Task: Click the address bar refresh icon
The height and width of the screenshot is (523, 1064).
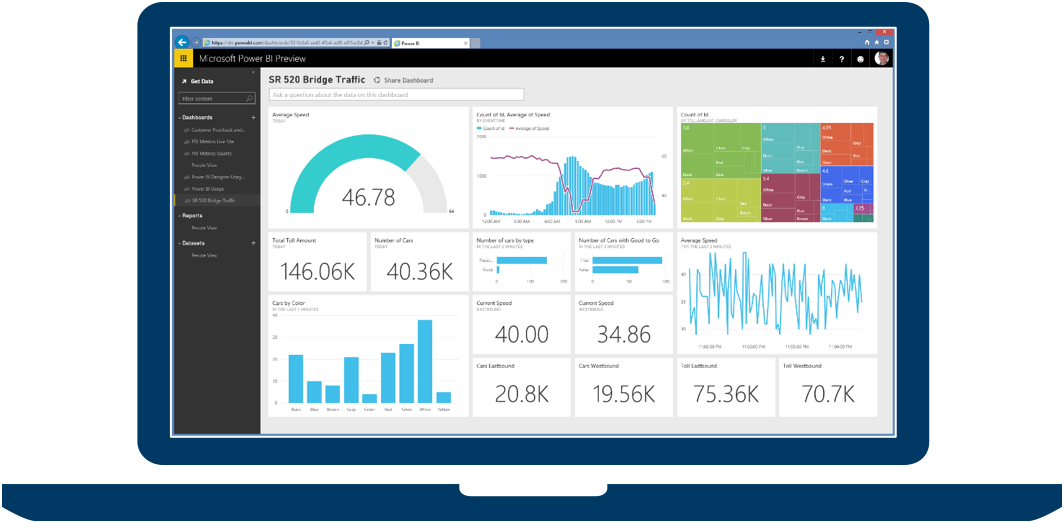Action: (x=385, y=43)
